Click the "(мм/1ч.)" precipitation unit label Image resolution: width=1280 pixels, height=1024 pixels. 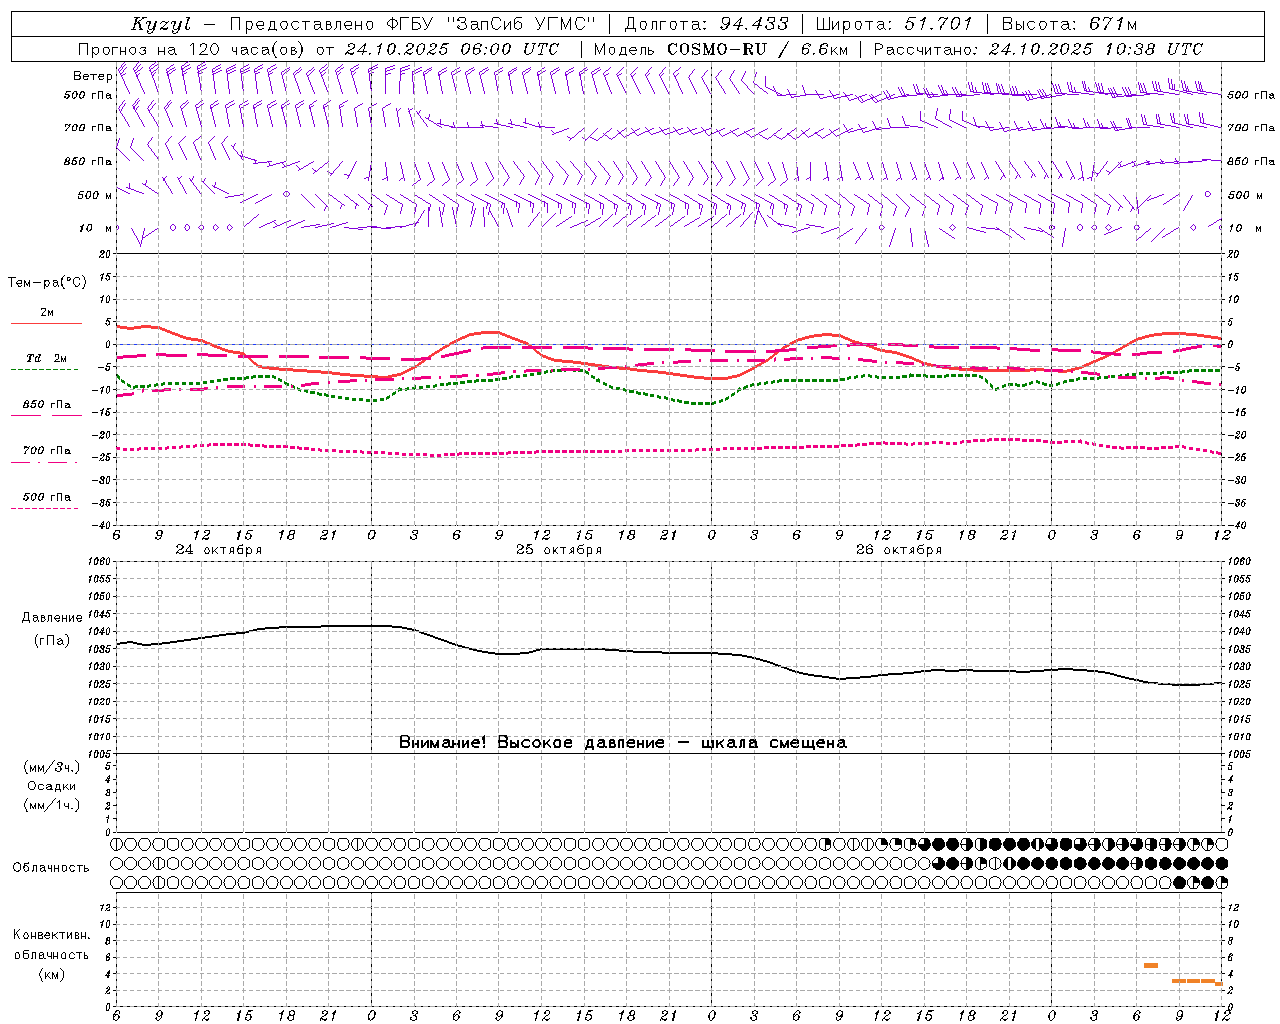pos(52,805)
